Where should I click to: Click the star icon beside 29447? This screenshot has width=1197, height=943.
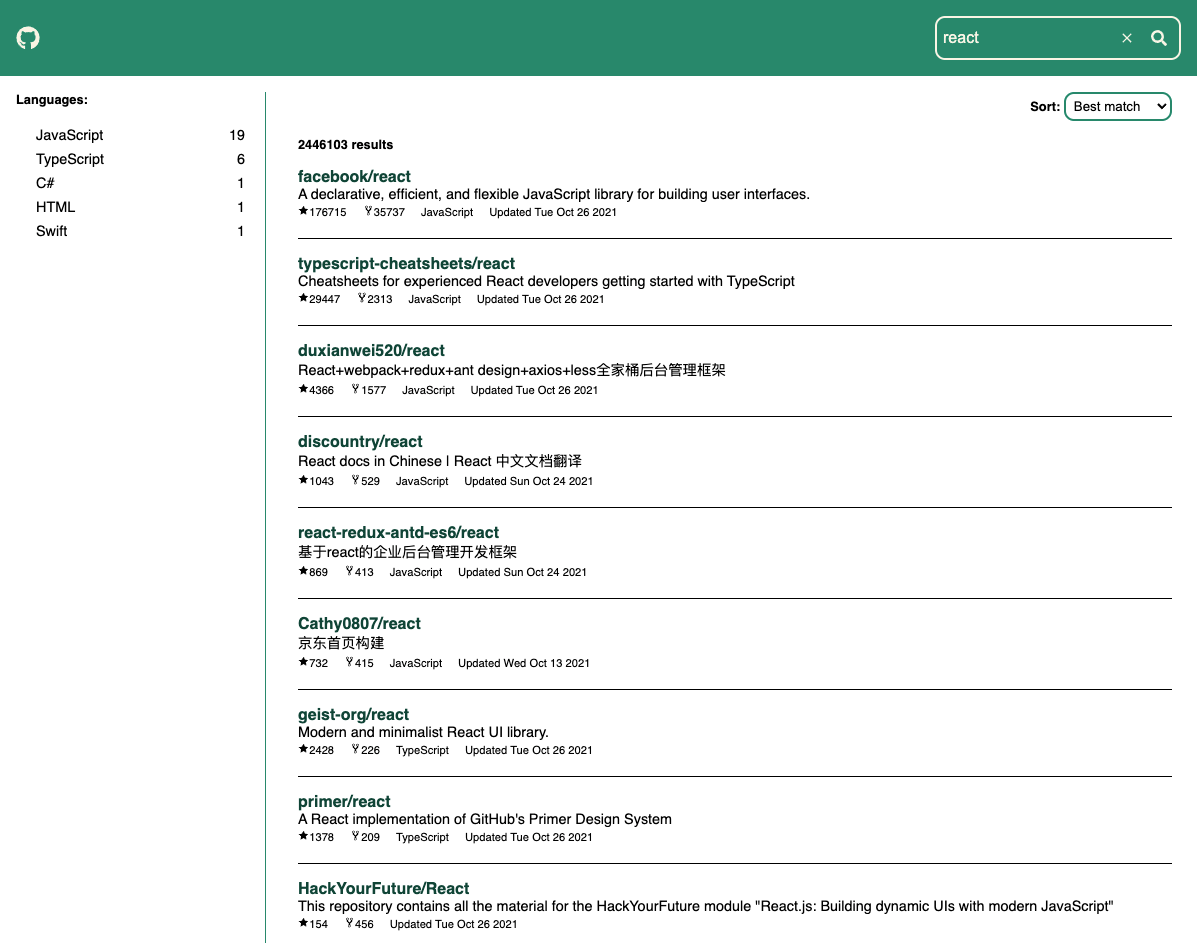pos(303,298)
